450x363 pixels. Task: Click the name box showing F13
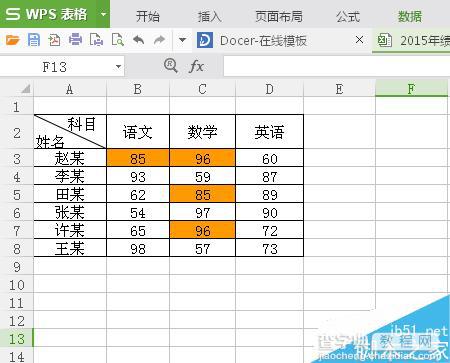(55, 67)
